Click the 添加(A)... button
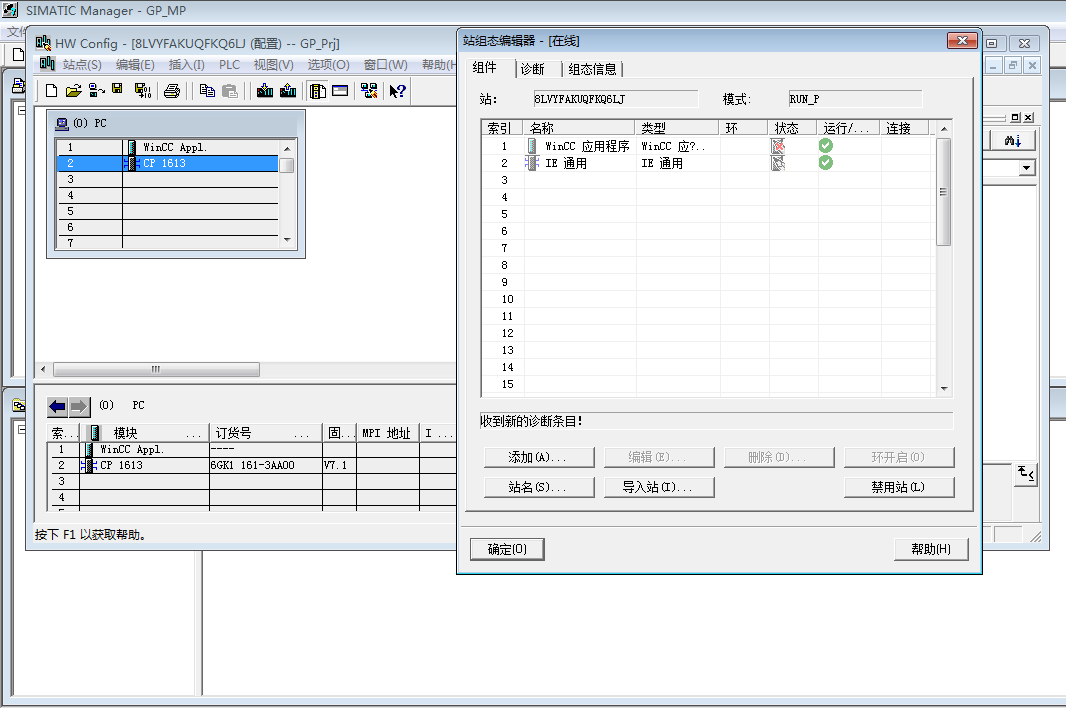This screenshot has height=709, width=1066. [539, 457]
